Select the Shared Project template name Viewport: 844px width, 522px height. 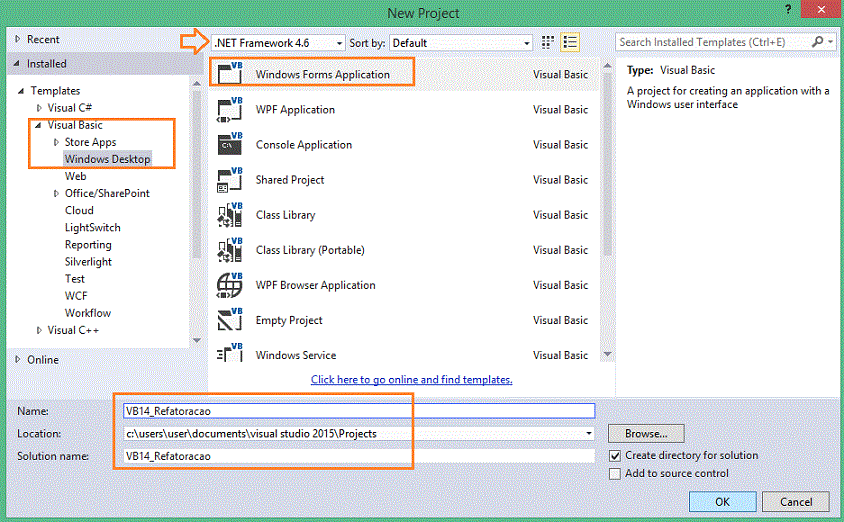[x=290, y=180]
